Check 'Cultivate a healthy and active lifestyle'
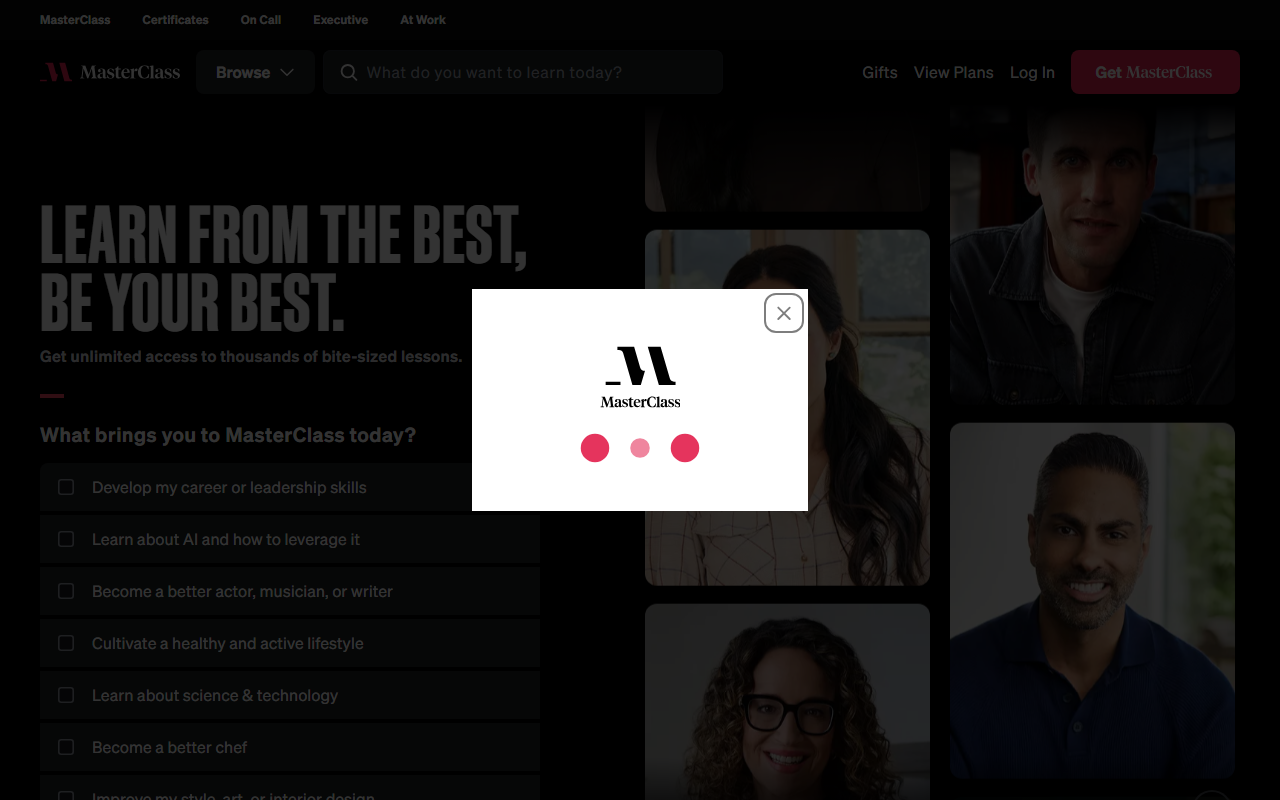The width and height of the screenshot is (1280, 800). tap(66, 643)
